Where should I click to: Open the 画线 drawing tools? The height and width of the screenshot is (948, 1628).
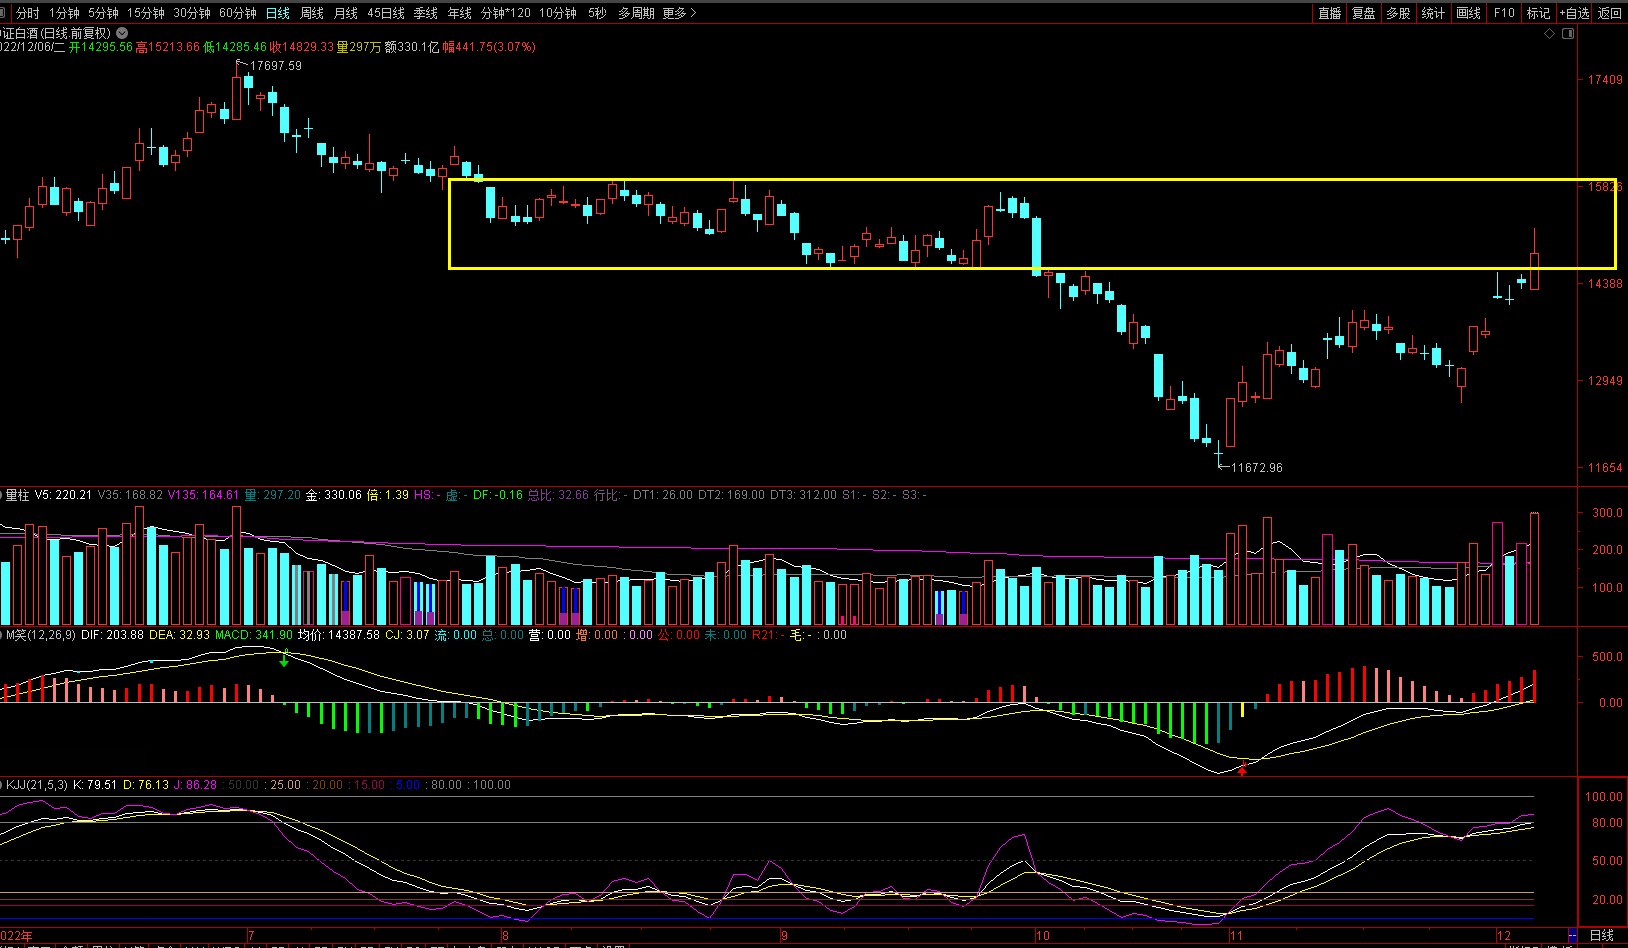coord(1468,13)
